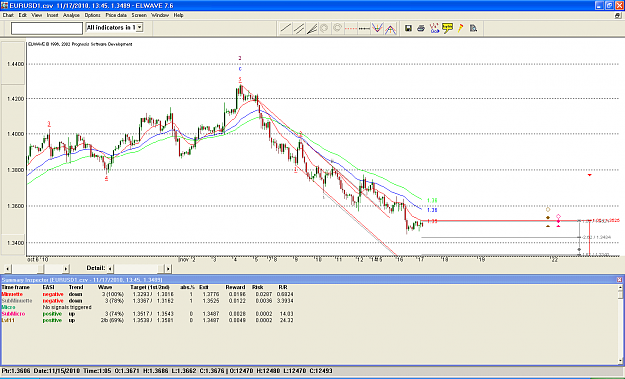Open the Help menu
Viewport: 625px width, 379px height.
[x=178, y=15]
